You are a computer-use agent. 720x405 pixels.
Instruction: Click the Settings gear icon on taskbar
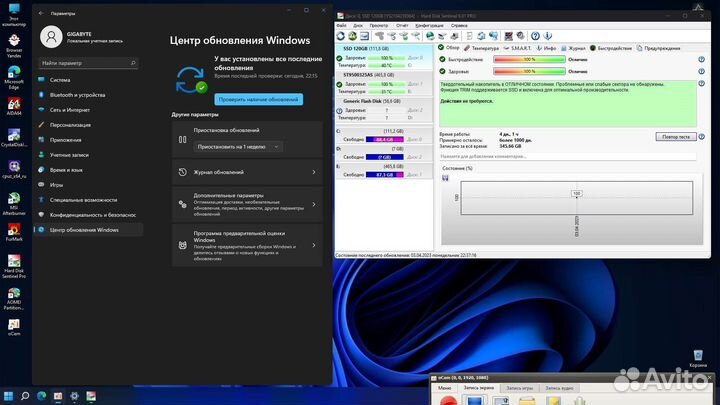tap(74, 396)
